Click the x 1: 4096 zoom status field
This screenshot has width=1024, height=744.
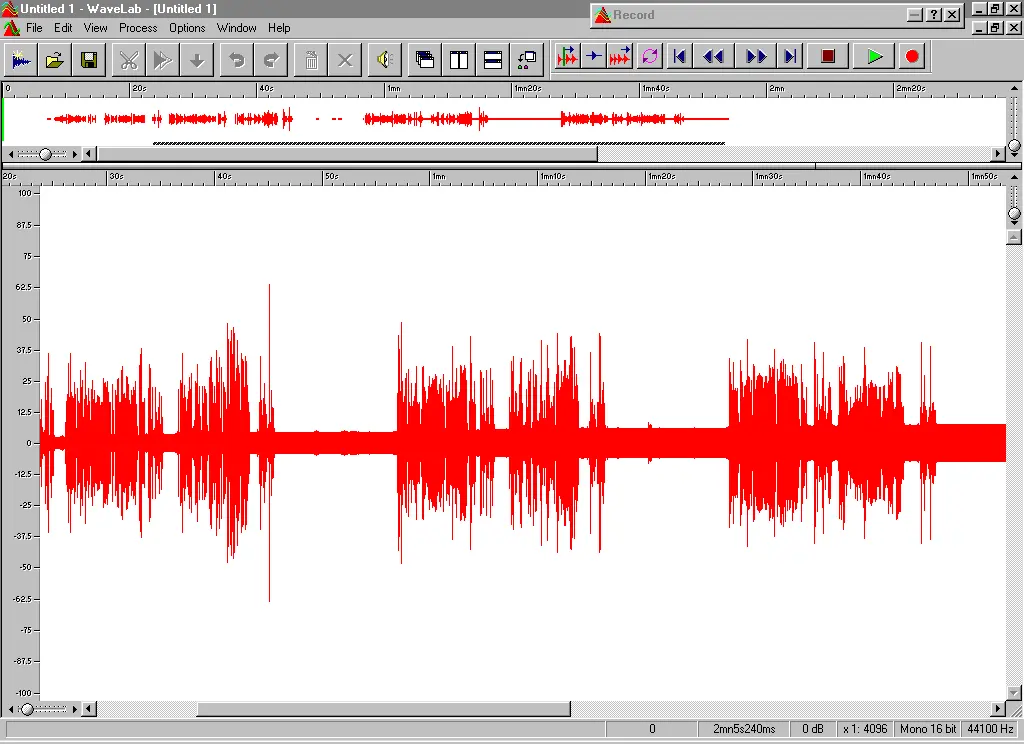865,729
